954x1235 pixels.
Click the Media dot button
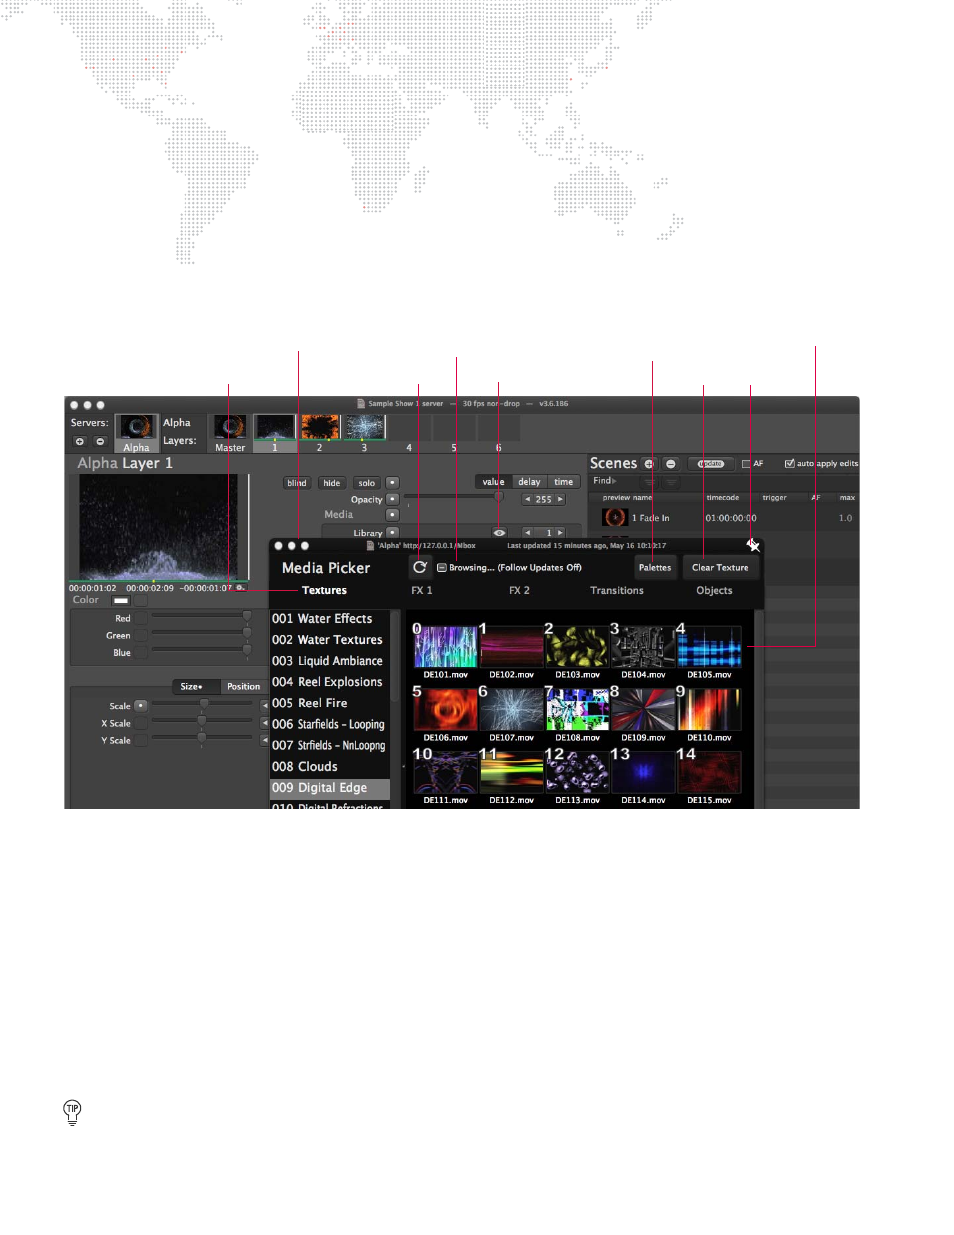(x=393, y=515)
